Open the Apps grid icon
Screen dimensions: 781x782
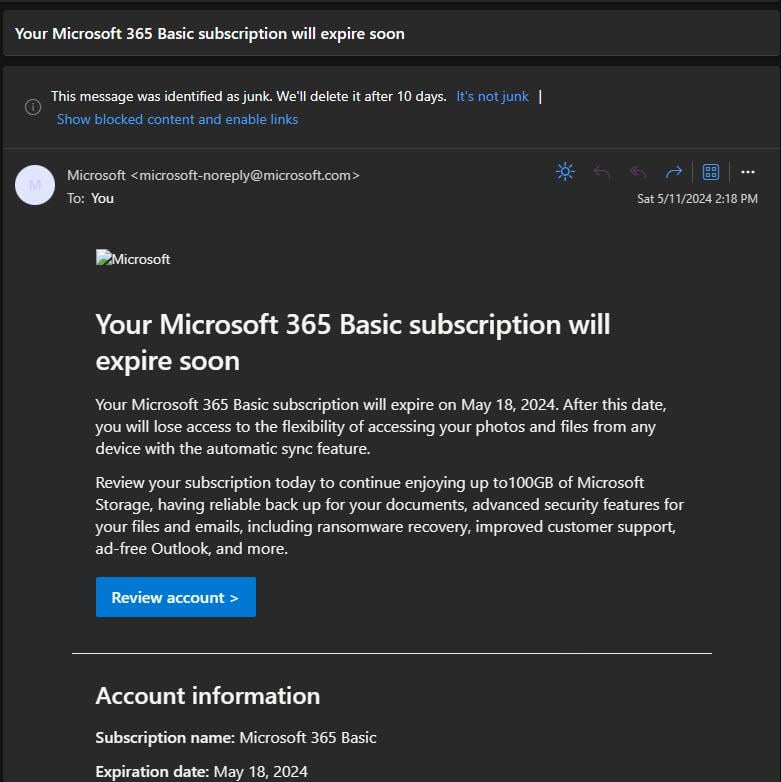pos(711,172)
